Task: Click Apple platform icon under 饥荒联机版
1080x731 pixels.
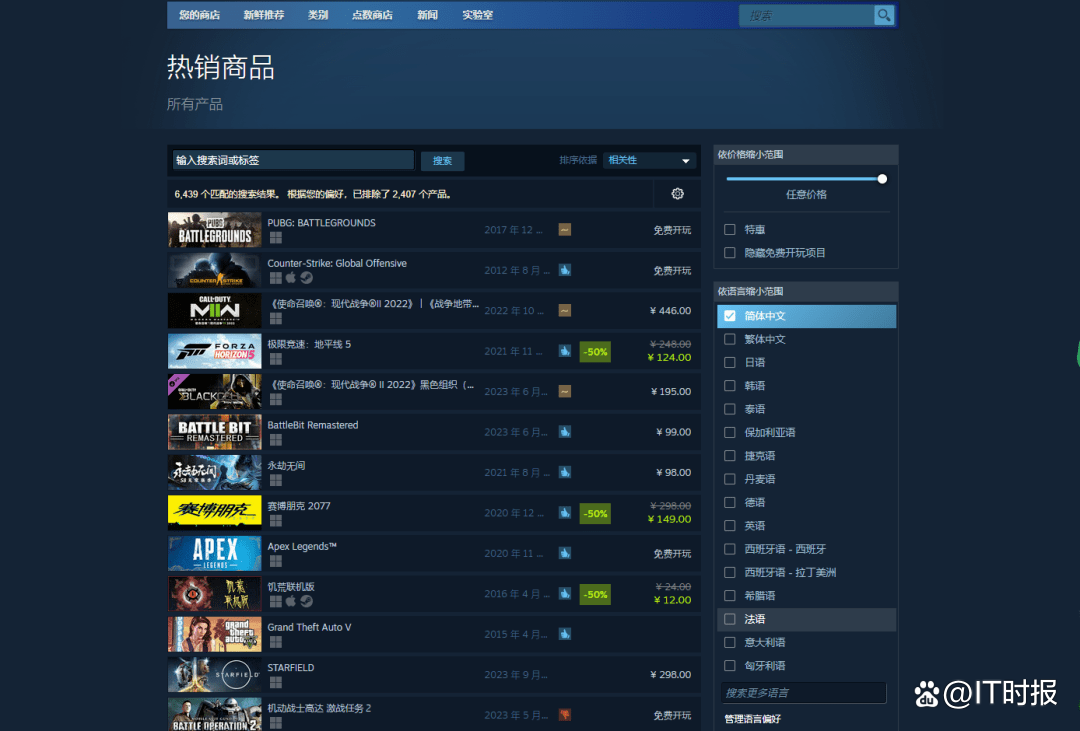Action: 291,601
